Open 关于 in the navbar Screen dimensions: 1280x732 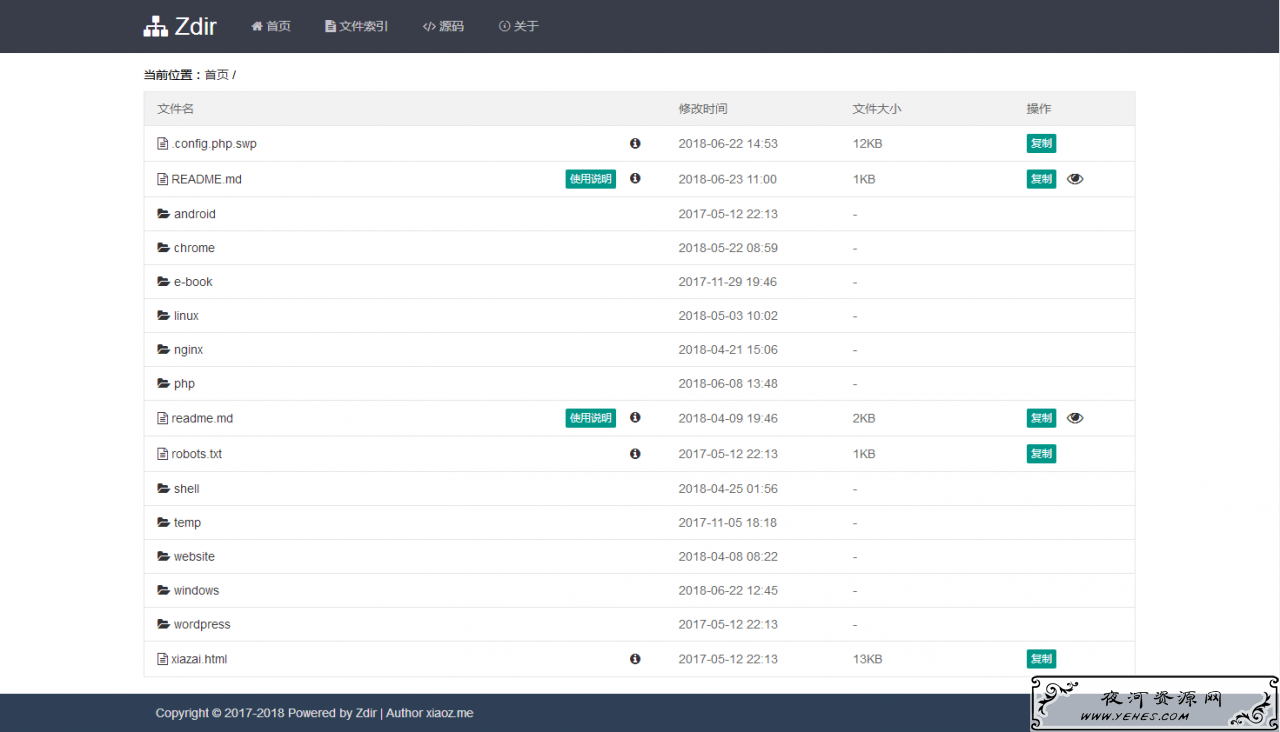pyautogui.click(x=518, y=26)
